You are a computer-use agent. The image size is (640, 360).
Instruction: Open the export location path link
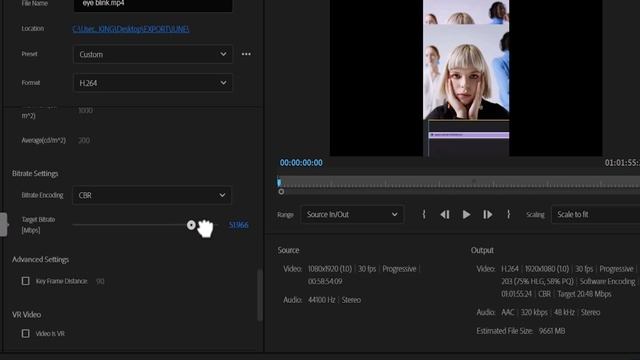pyautogui.click(x=131, y=29)
